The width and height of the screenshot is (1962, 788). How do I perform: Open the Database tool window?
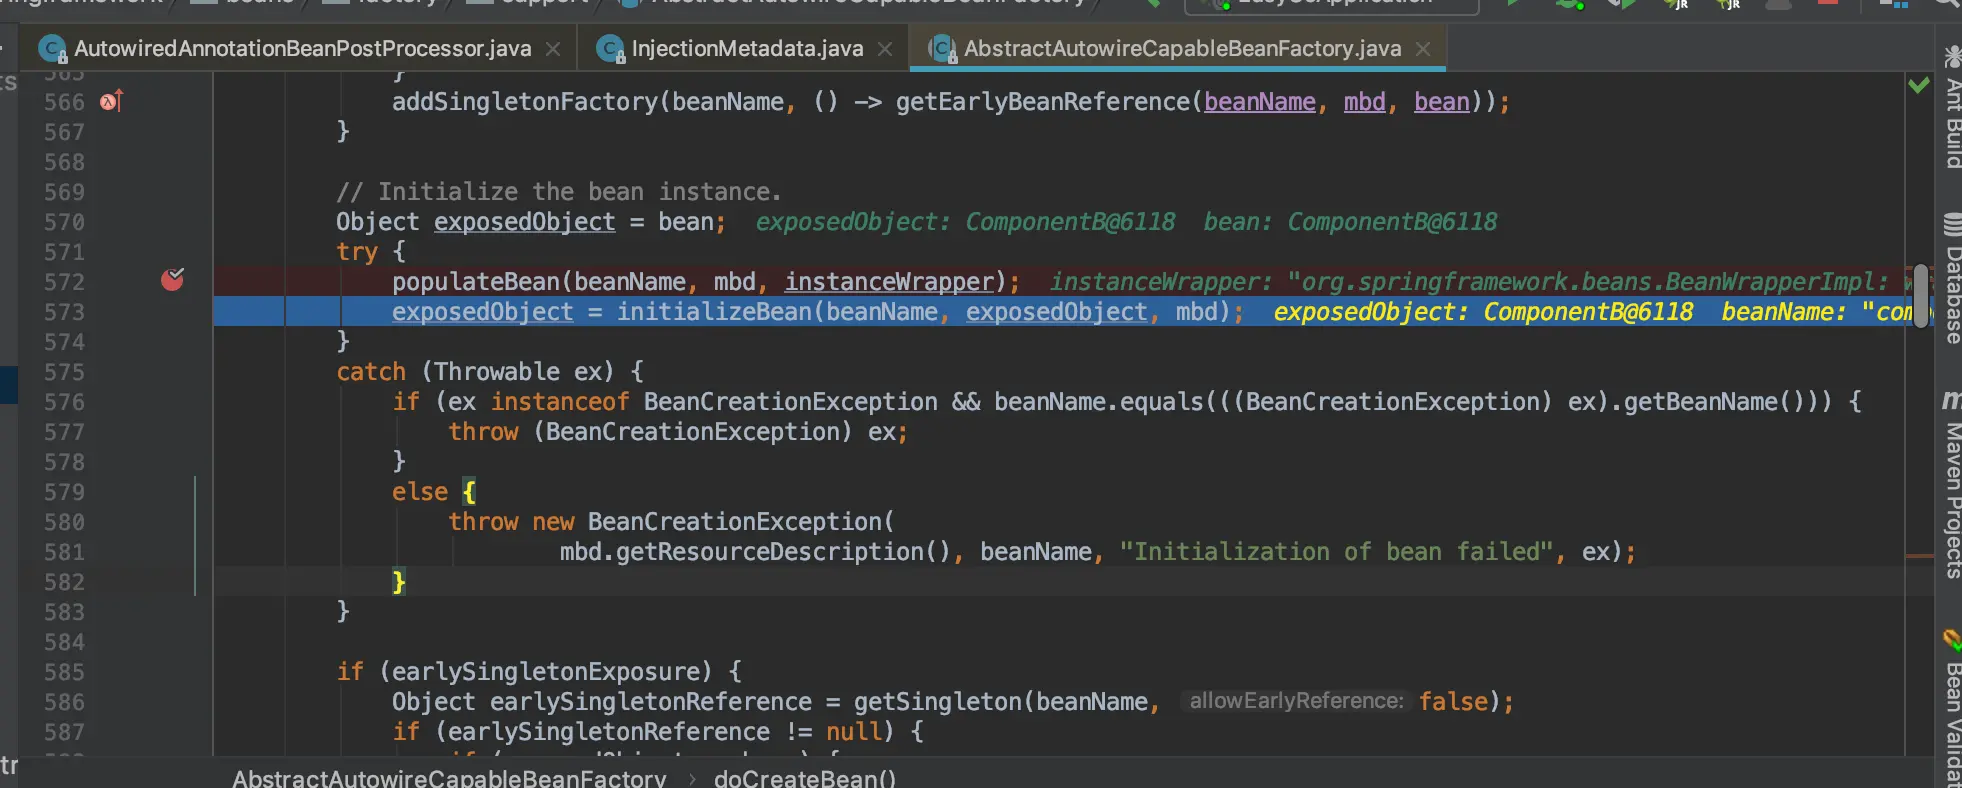(x=1952, y=280)
